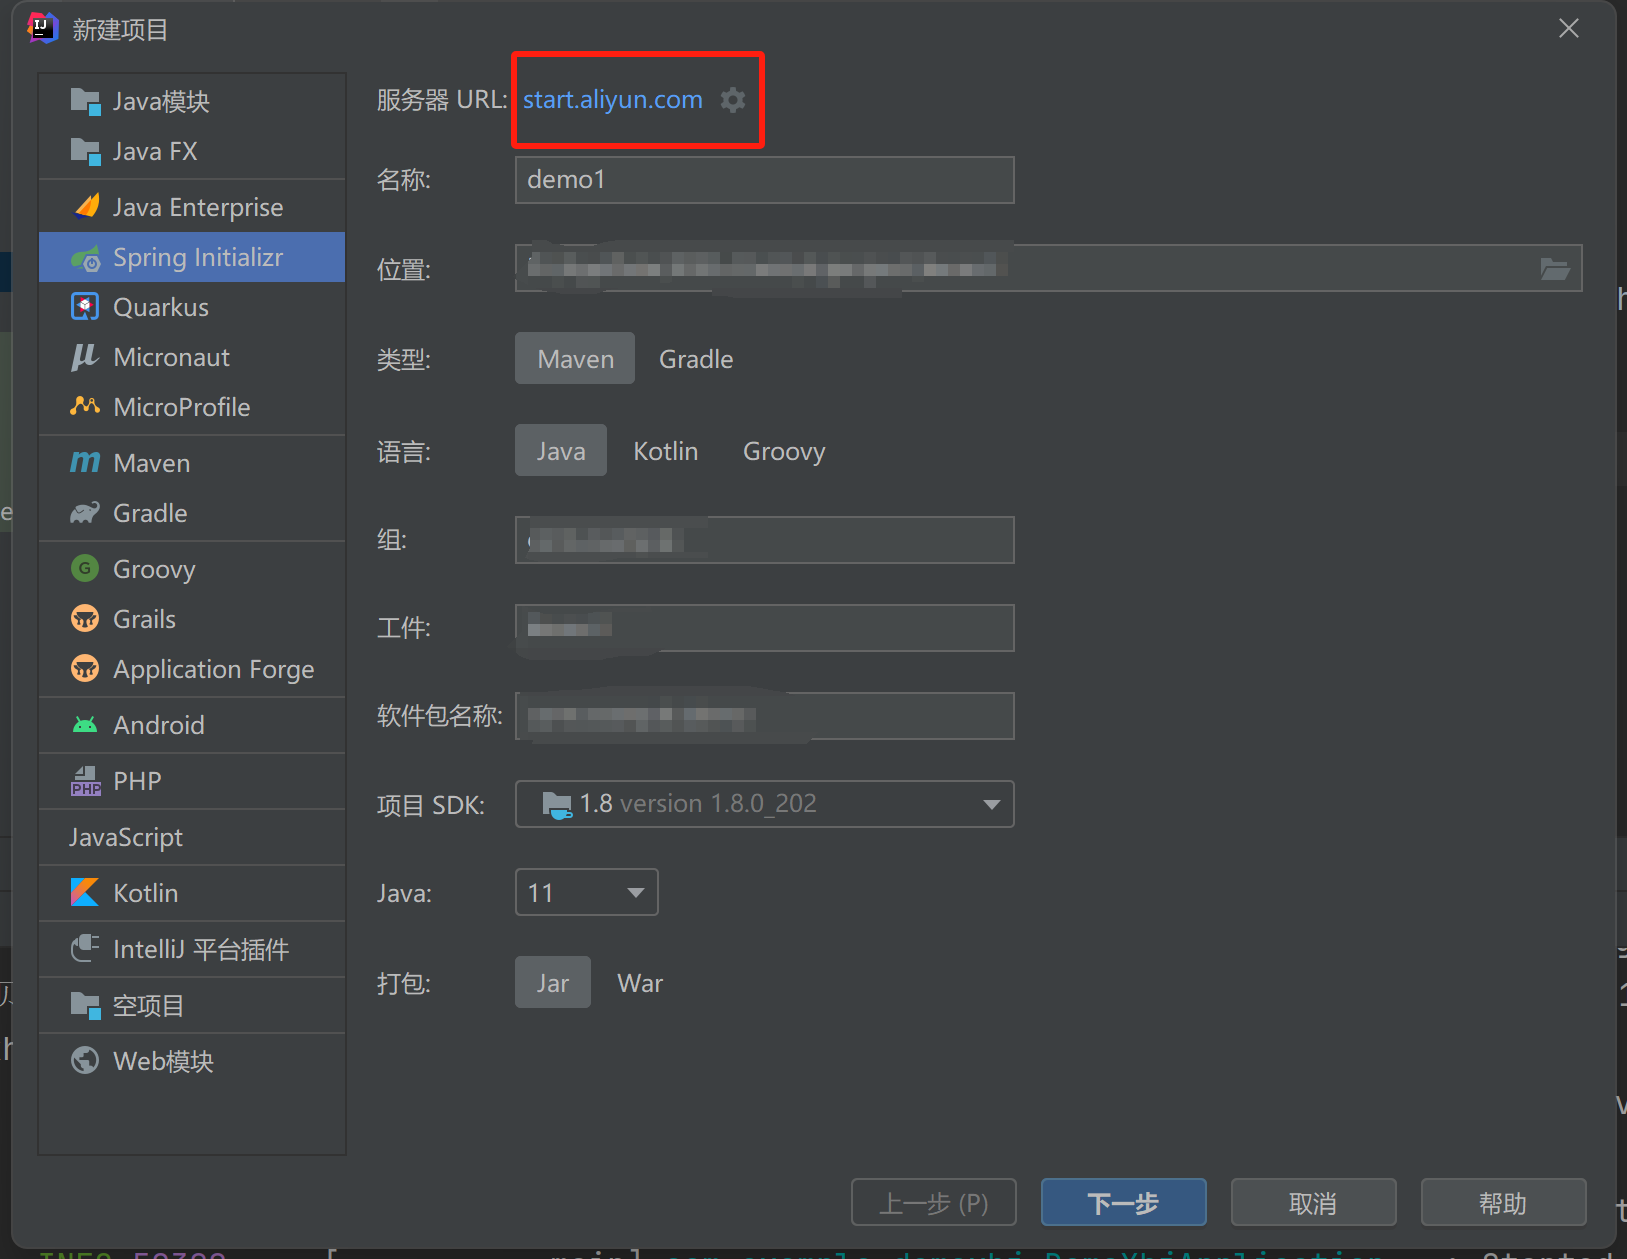The width and height of the screenshot is (1627, 1259).
Task: Click the MicroProfile icon
Action: tap(86, 407)
